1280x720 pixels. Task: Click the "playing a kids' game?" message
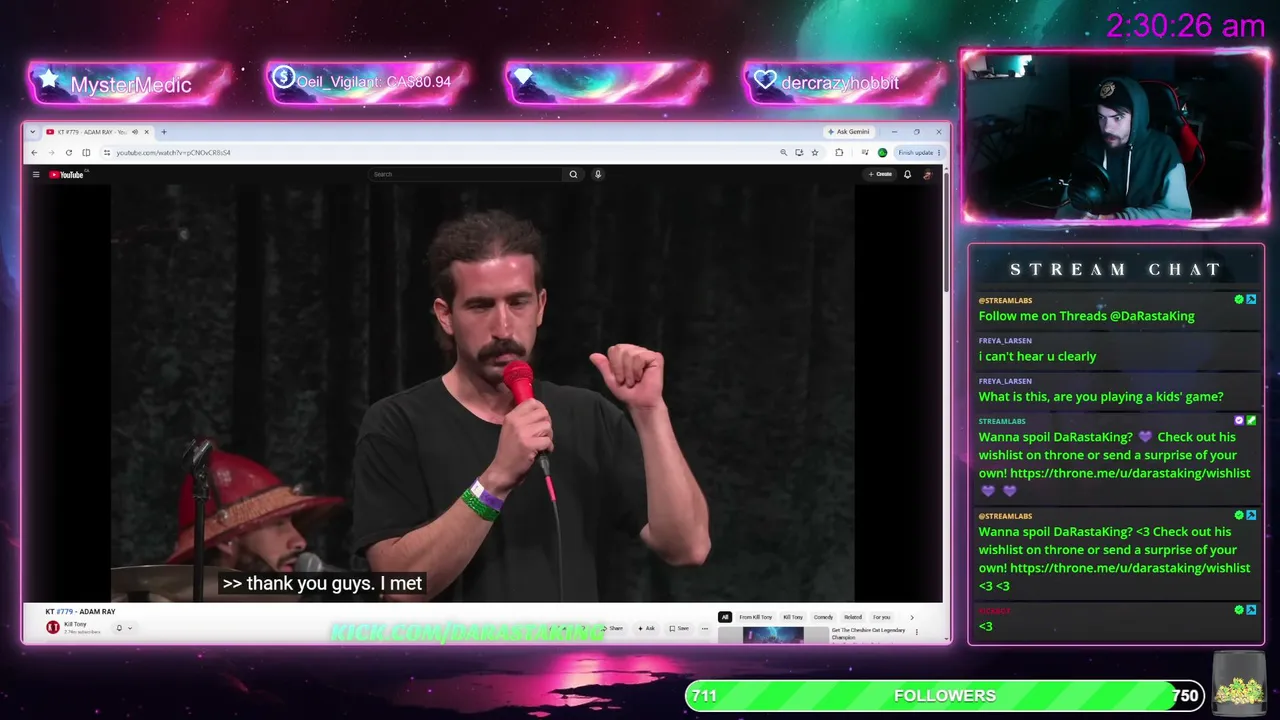pos(1100,396)
